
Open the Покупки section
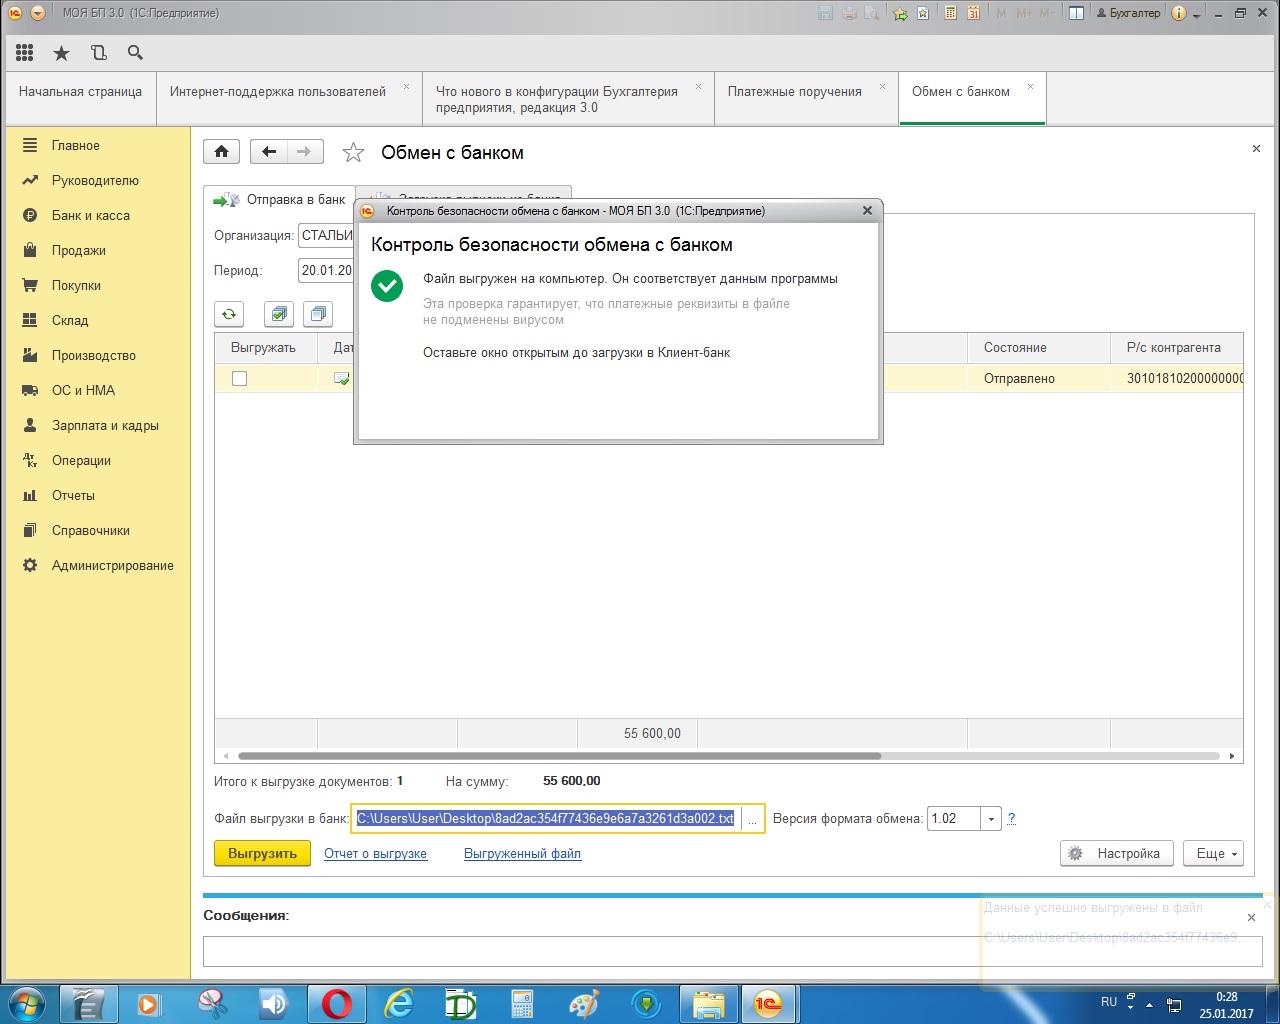coord(76,285)
